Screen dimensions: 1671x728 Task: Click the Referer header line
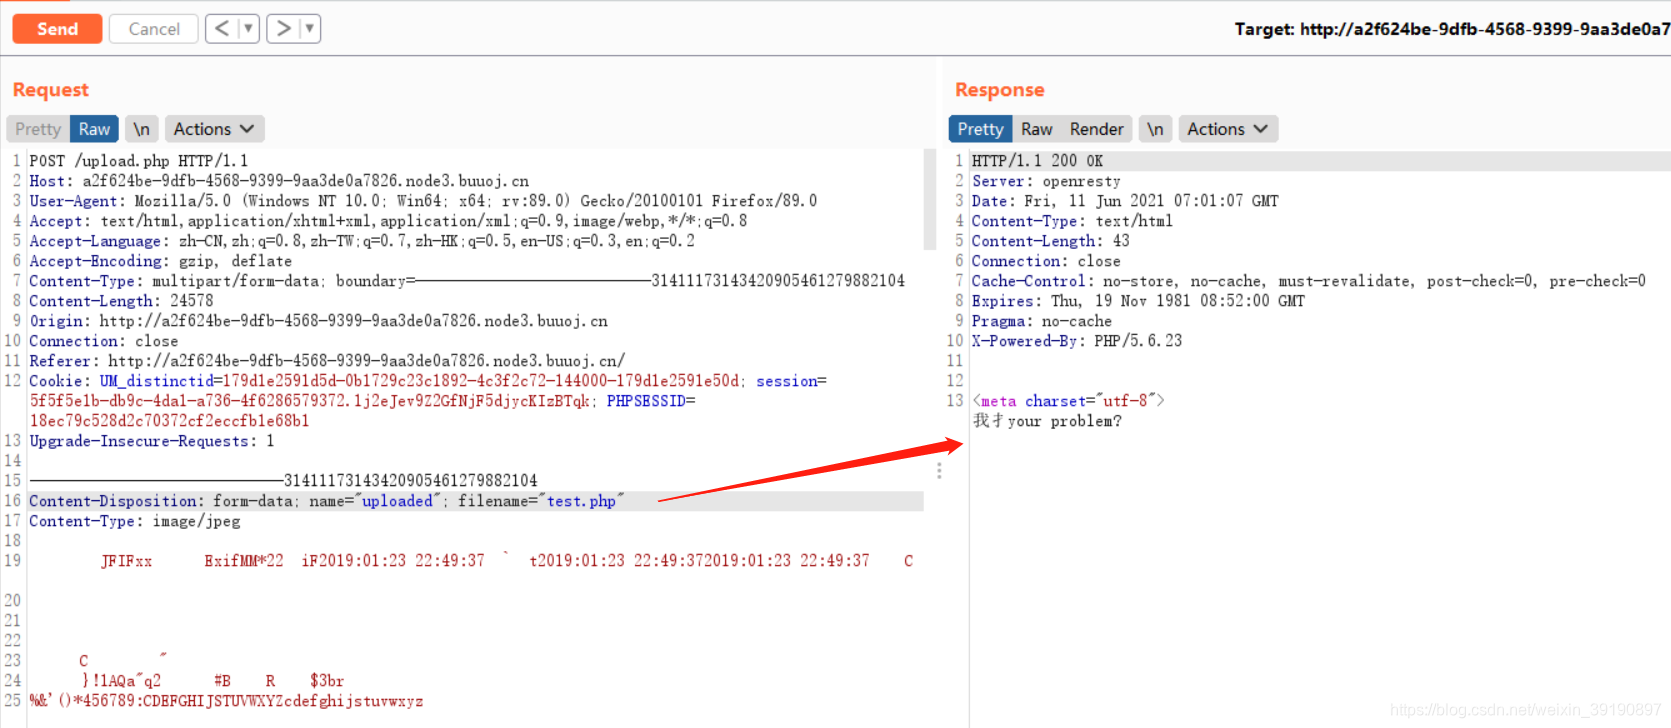point(327,361)
